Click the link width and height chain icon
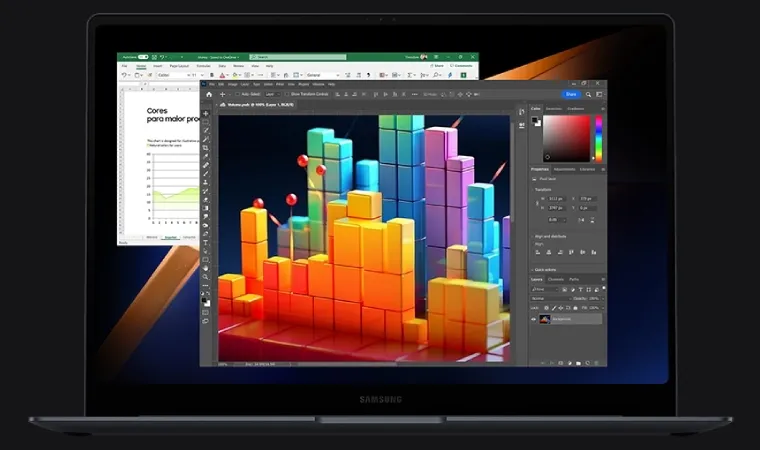Image resolution: width=760 pixels, height=450 pixels. click(x=537, y=203)
